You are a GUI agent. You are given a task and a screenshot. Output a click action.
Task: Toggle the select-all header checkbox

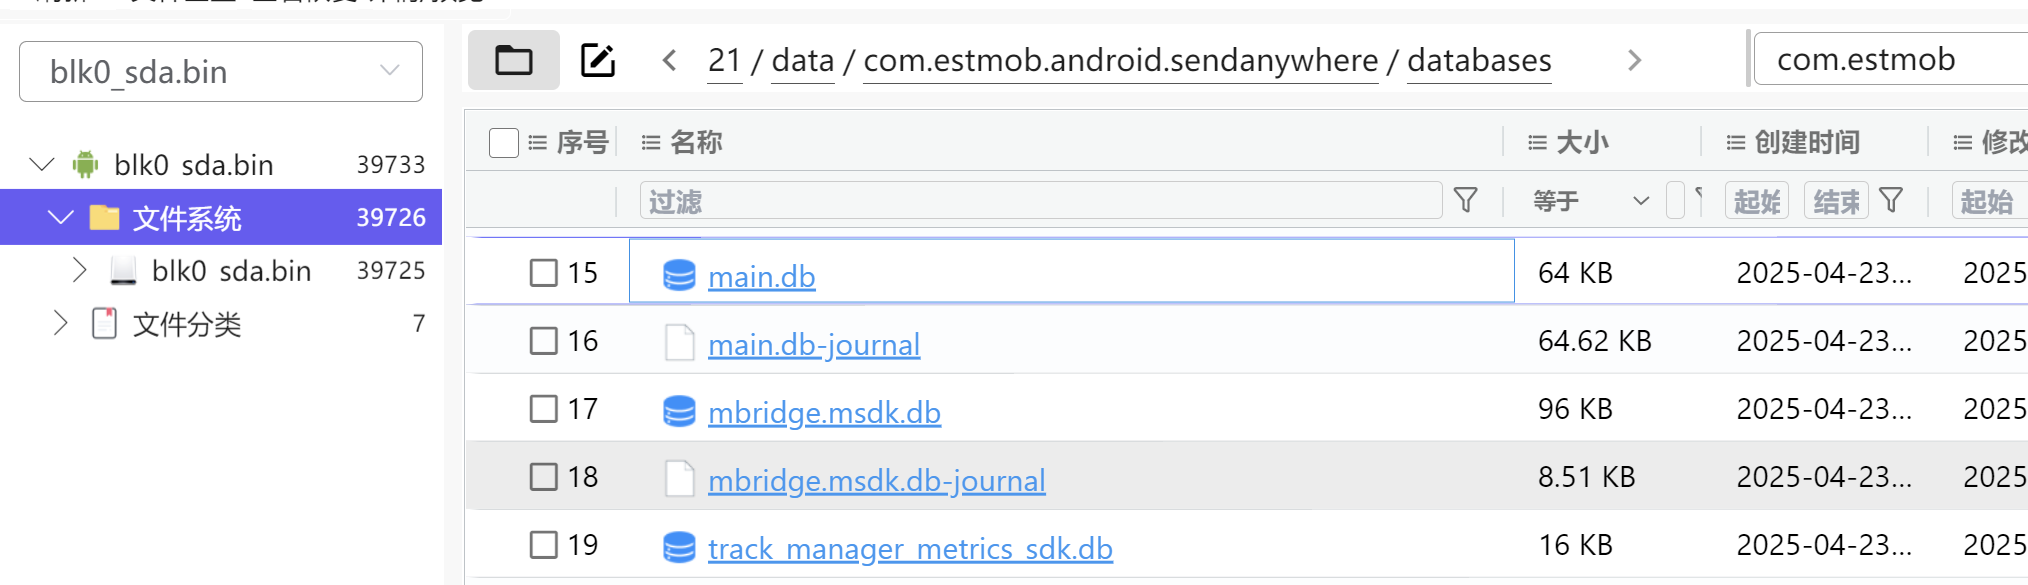[x=504, y=143]
